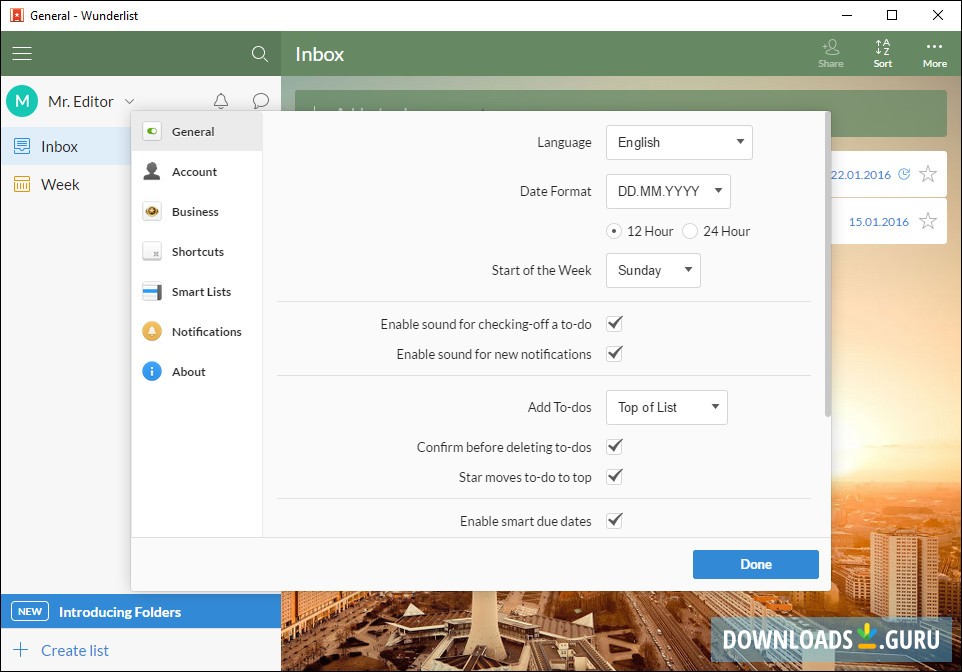Image resolution: width=962 pixels, height=672 pixels.
Task: Click the Done button
Action: coord(756,564)
